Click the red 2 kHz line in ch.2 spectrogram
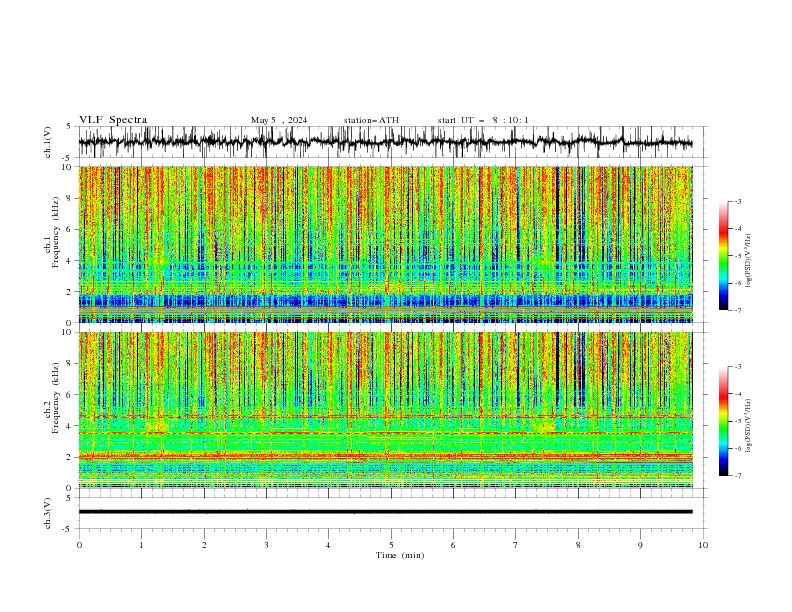 (385, 456)
